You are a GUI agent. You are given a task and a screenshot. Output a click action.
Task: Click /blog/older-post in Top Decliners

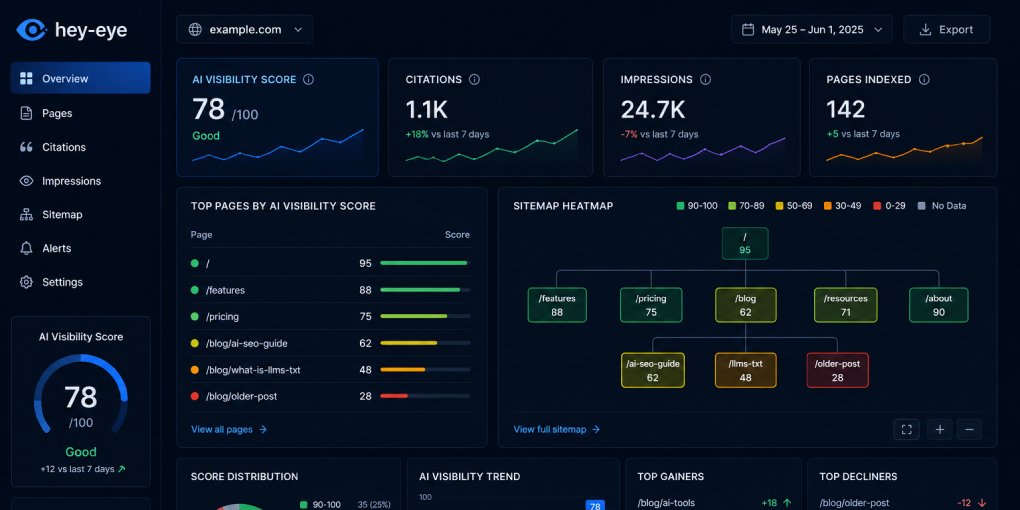[853, 503]
